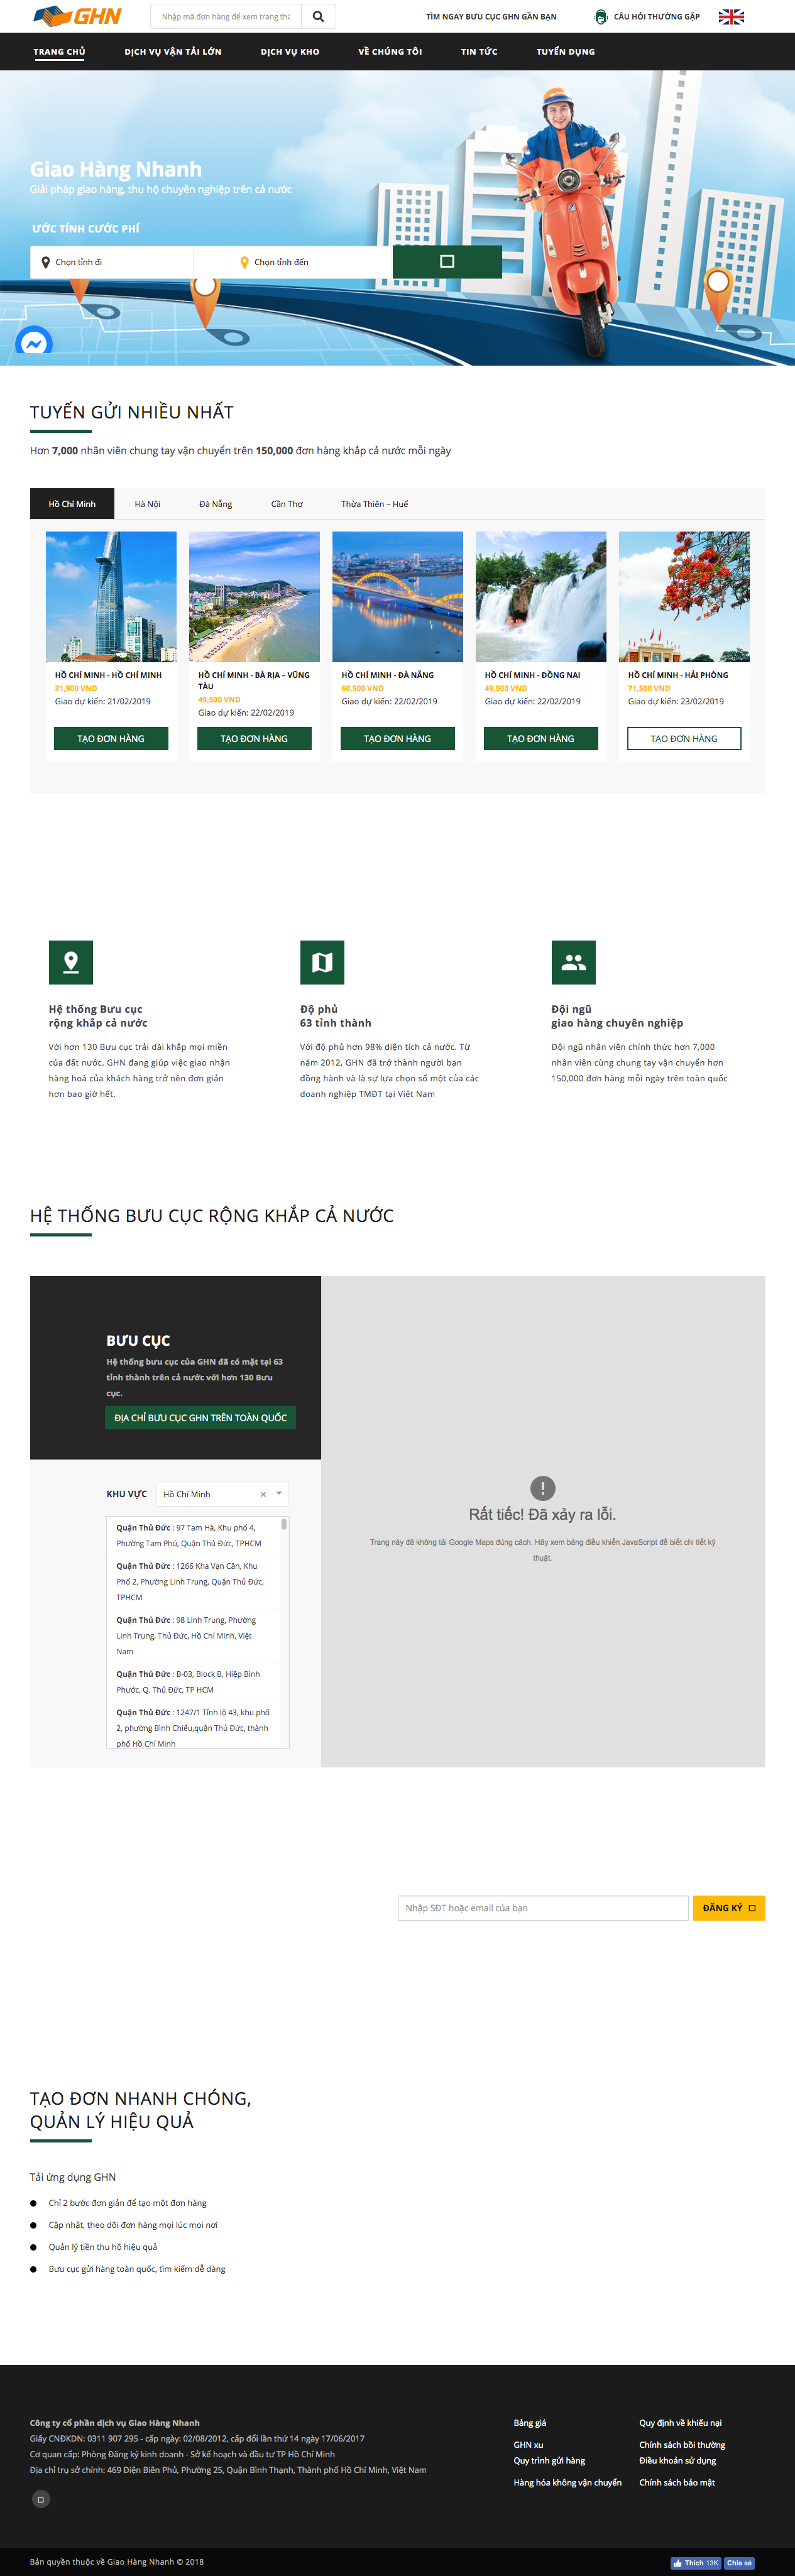Select the '98 Linh Trung' address entry

tap(193, 1635)
